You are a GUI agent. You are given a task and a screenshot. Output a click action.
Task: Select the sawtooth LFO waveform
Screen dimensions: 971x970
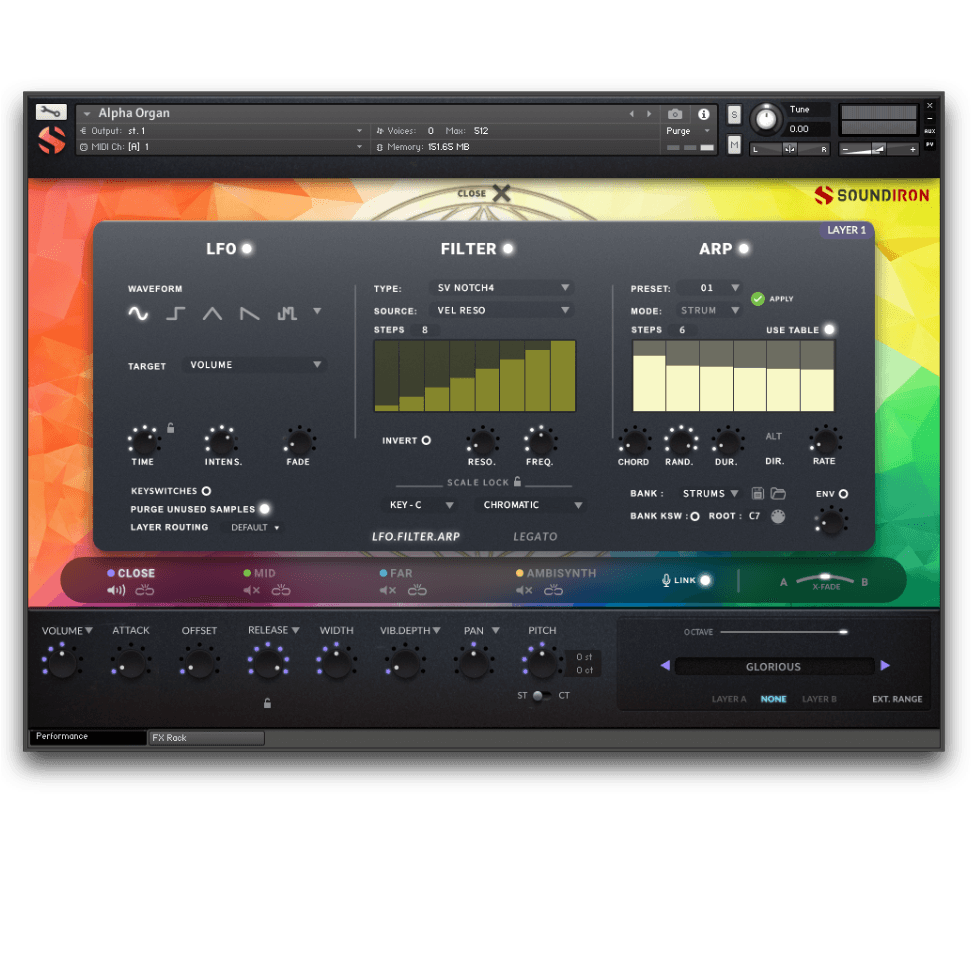click(x=250, y=313)
